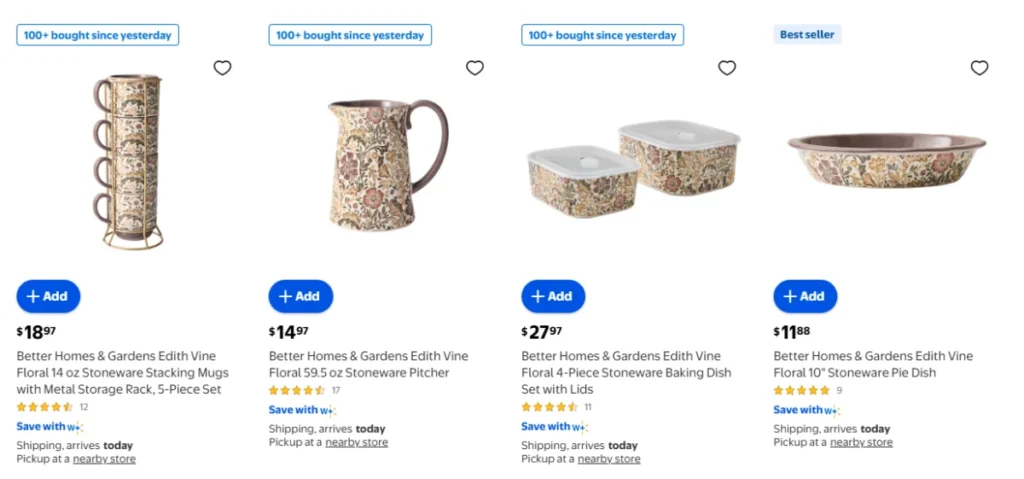
Task: Click heart icon on Stoneware Pitcher
Action: [x=475, y=68]
